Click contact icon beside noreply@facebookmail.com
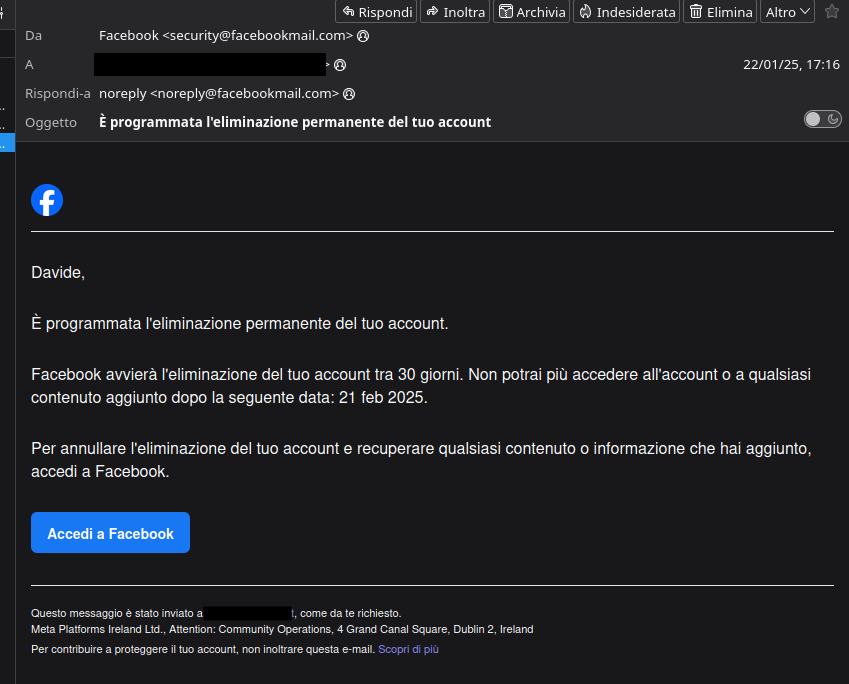The width and height of the screenshot is (849, 684). coord(349,94)
